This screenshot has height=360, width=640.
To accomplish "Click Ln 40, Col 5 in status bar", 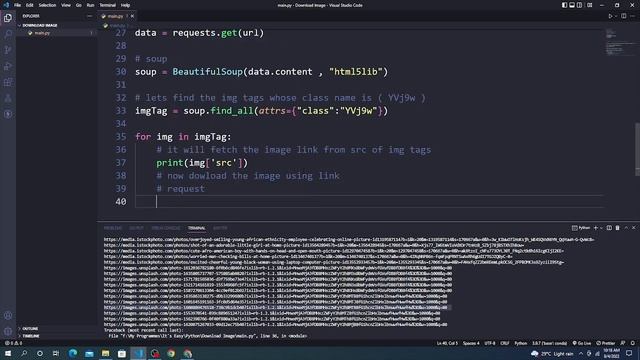I will click(x=447, y=343).
